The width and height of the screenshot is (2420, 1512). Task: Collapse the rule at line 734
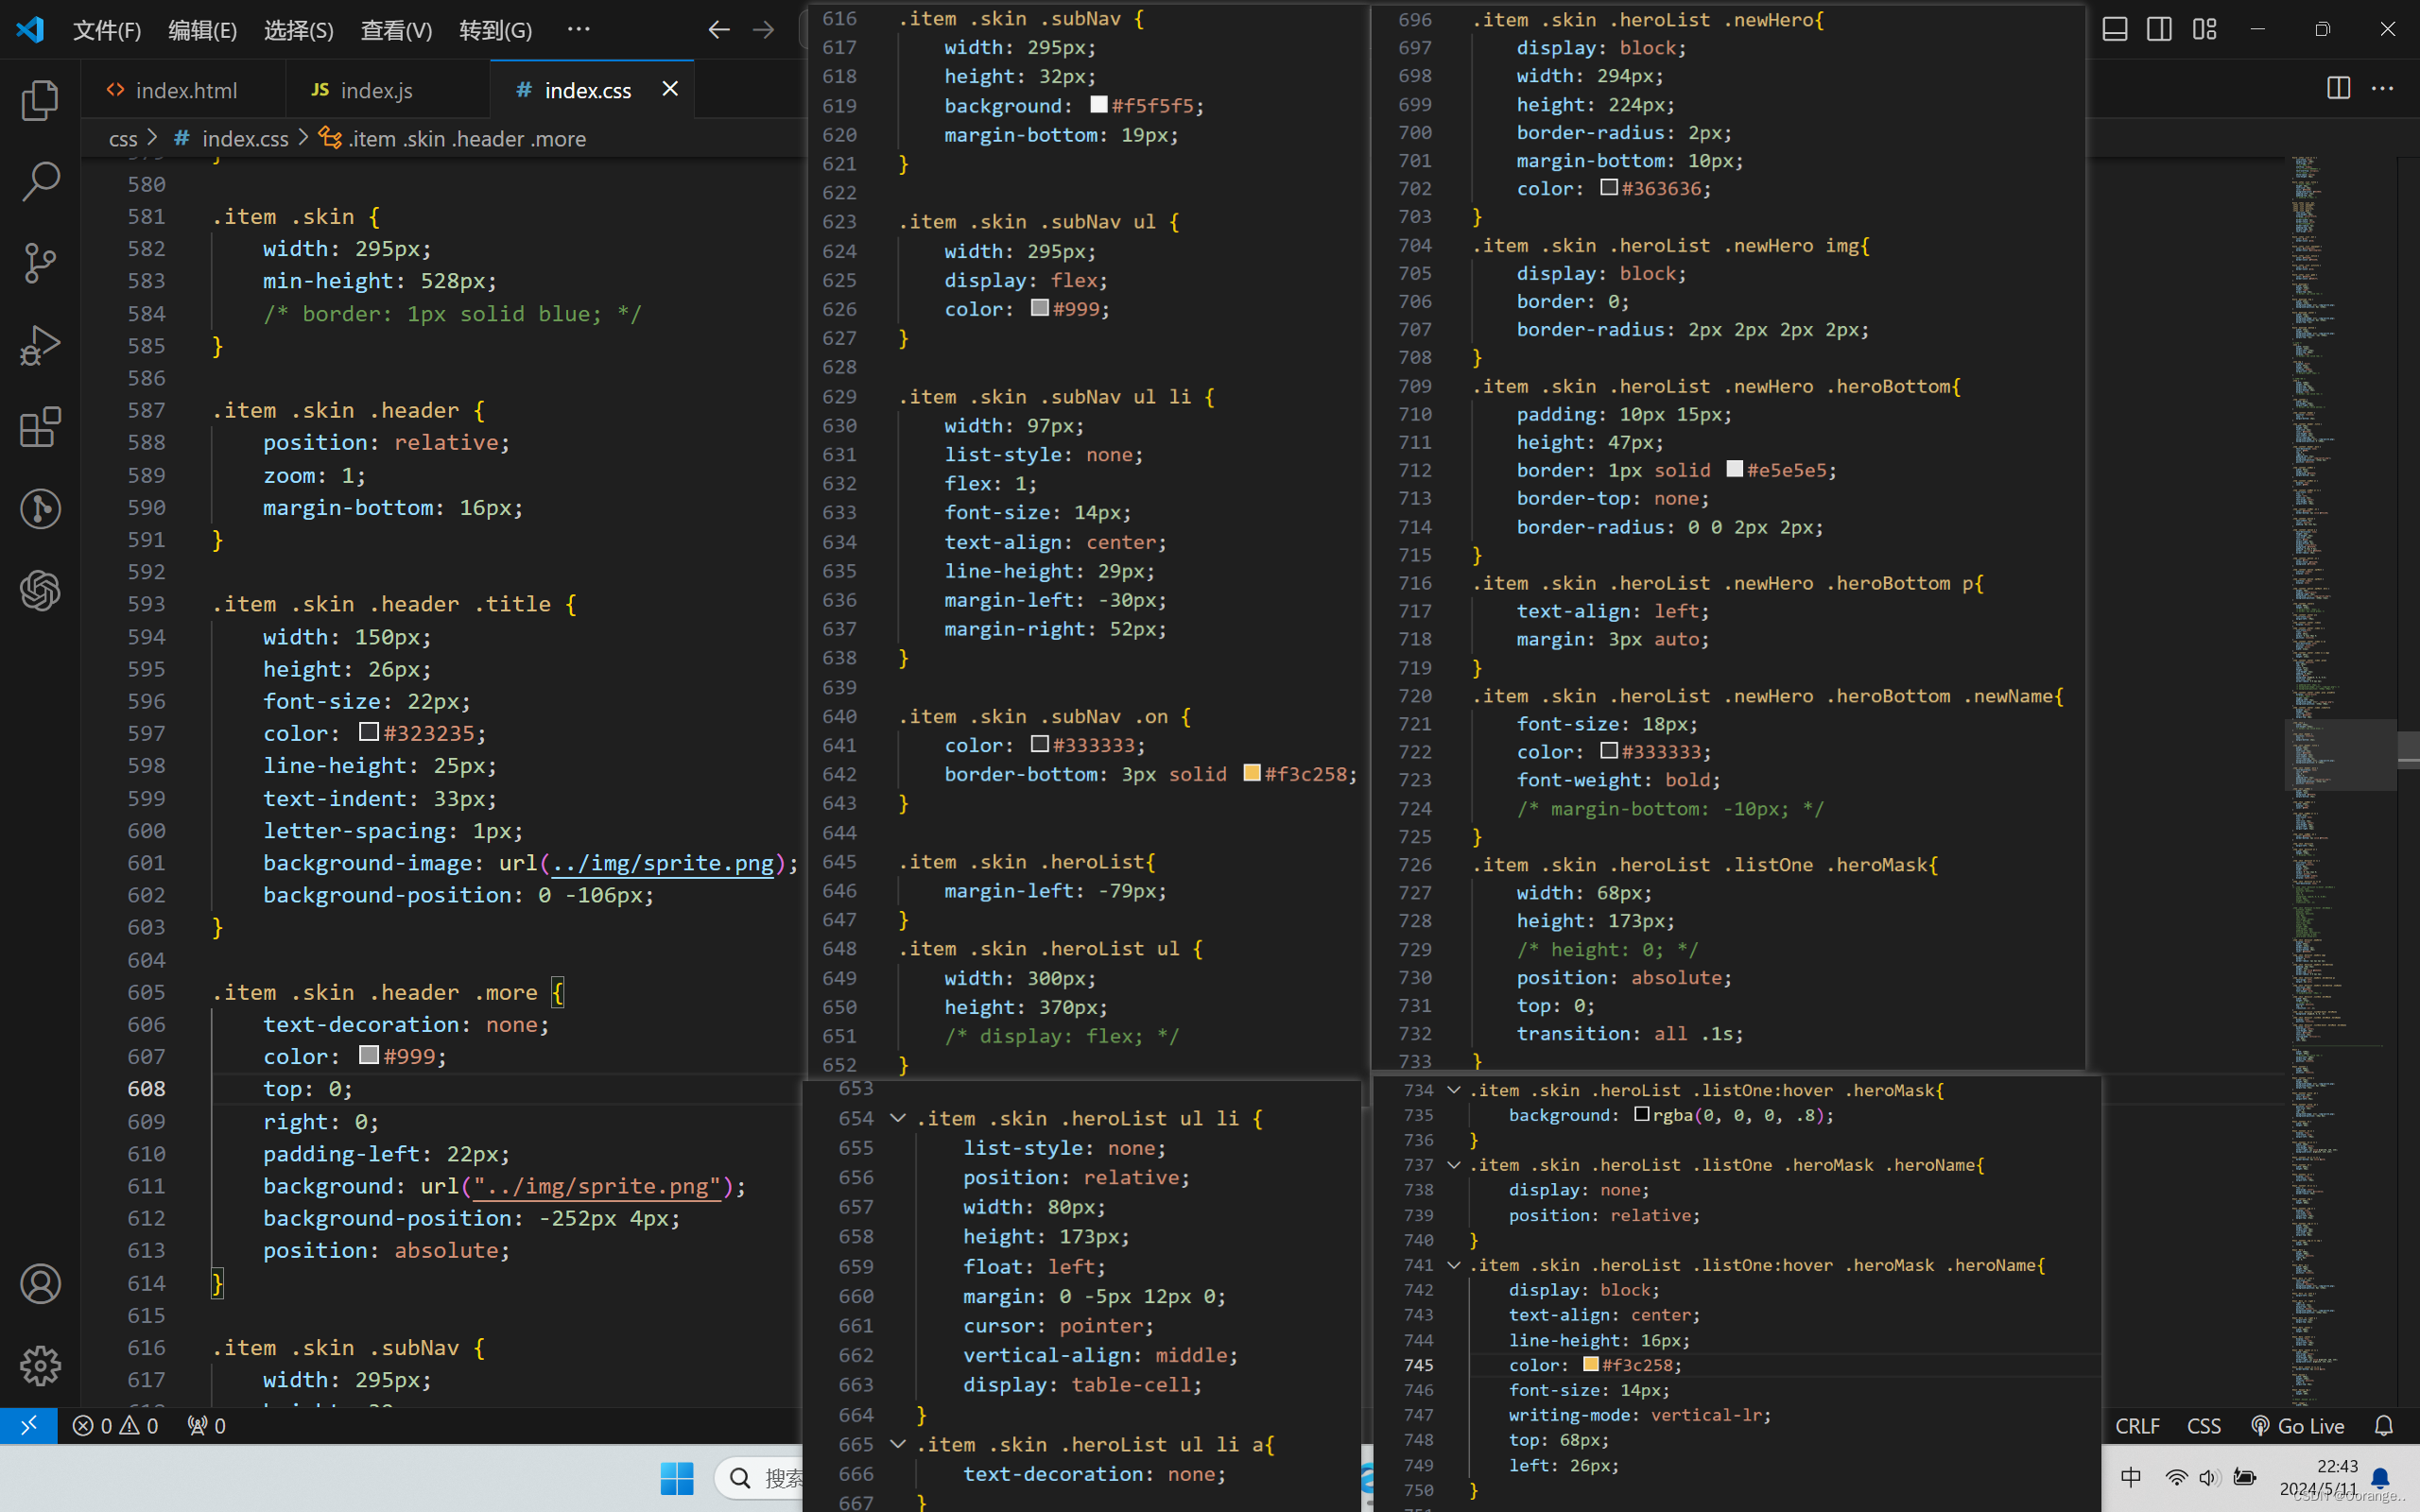coord(1453,1090)
